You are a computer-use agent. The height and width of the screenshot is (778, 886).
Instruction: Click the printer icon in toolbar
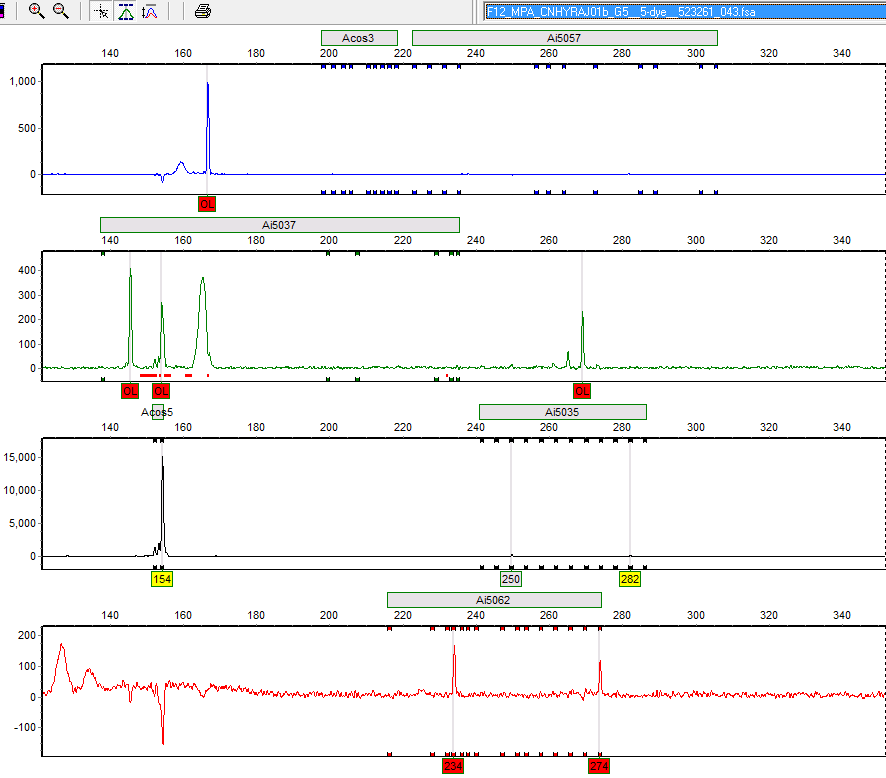tap(203, 11)
